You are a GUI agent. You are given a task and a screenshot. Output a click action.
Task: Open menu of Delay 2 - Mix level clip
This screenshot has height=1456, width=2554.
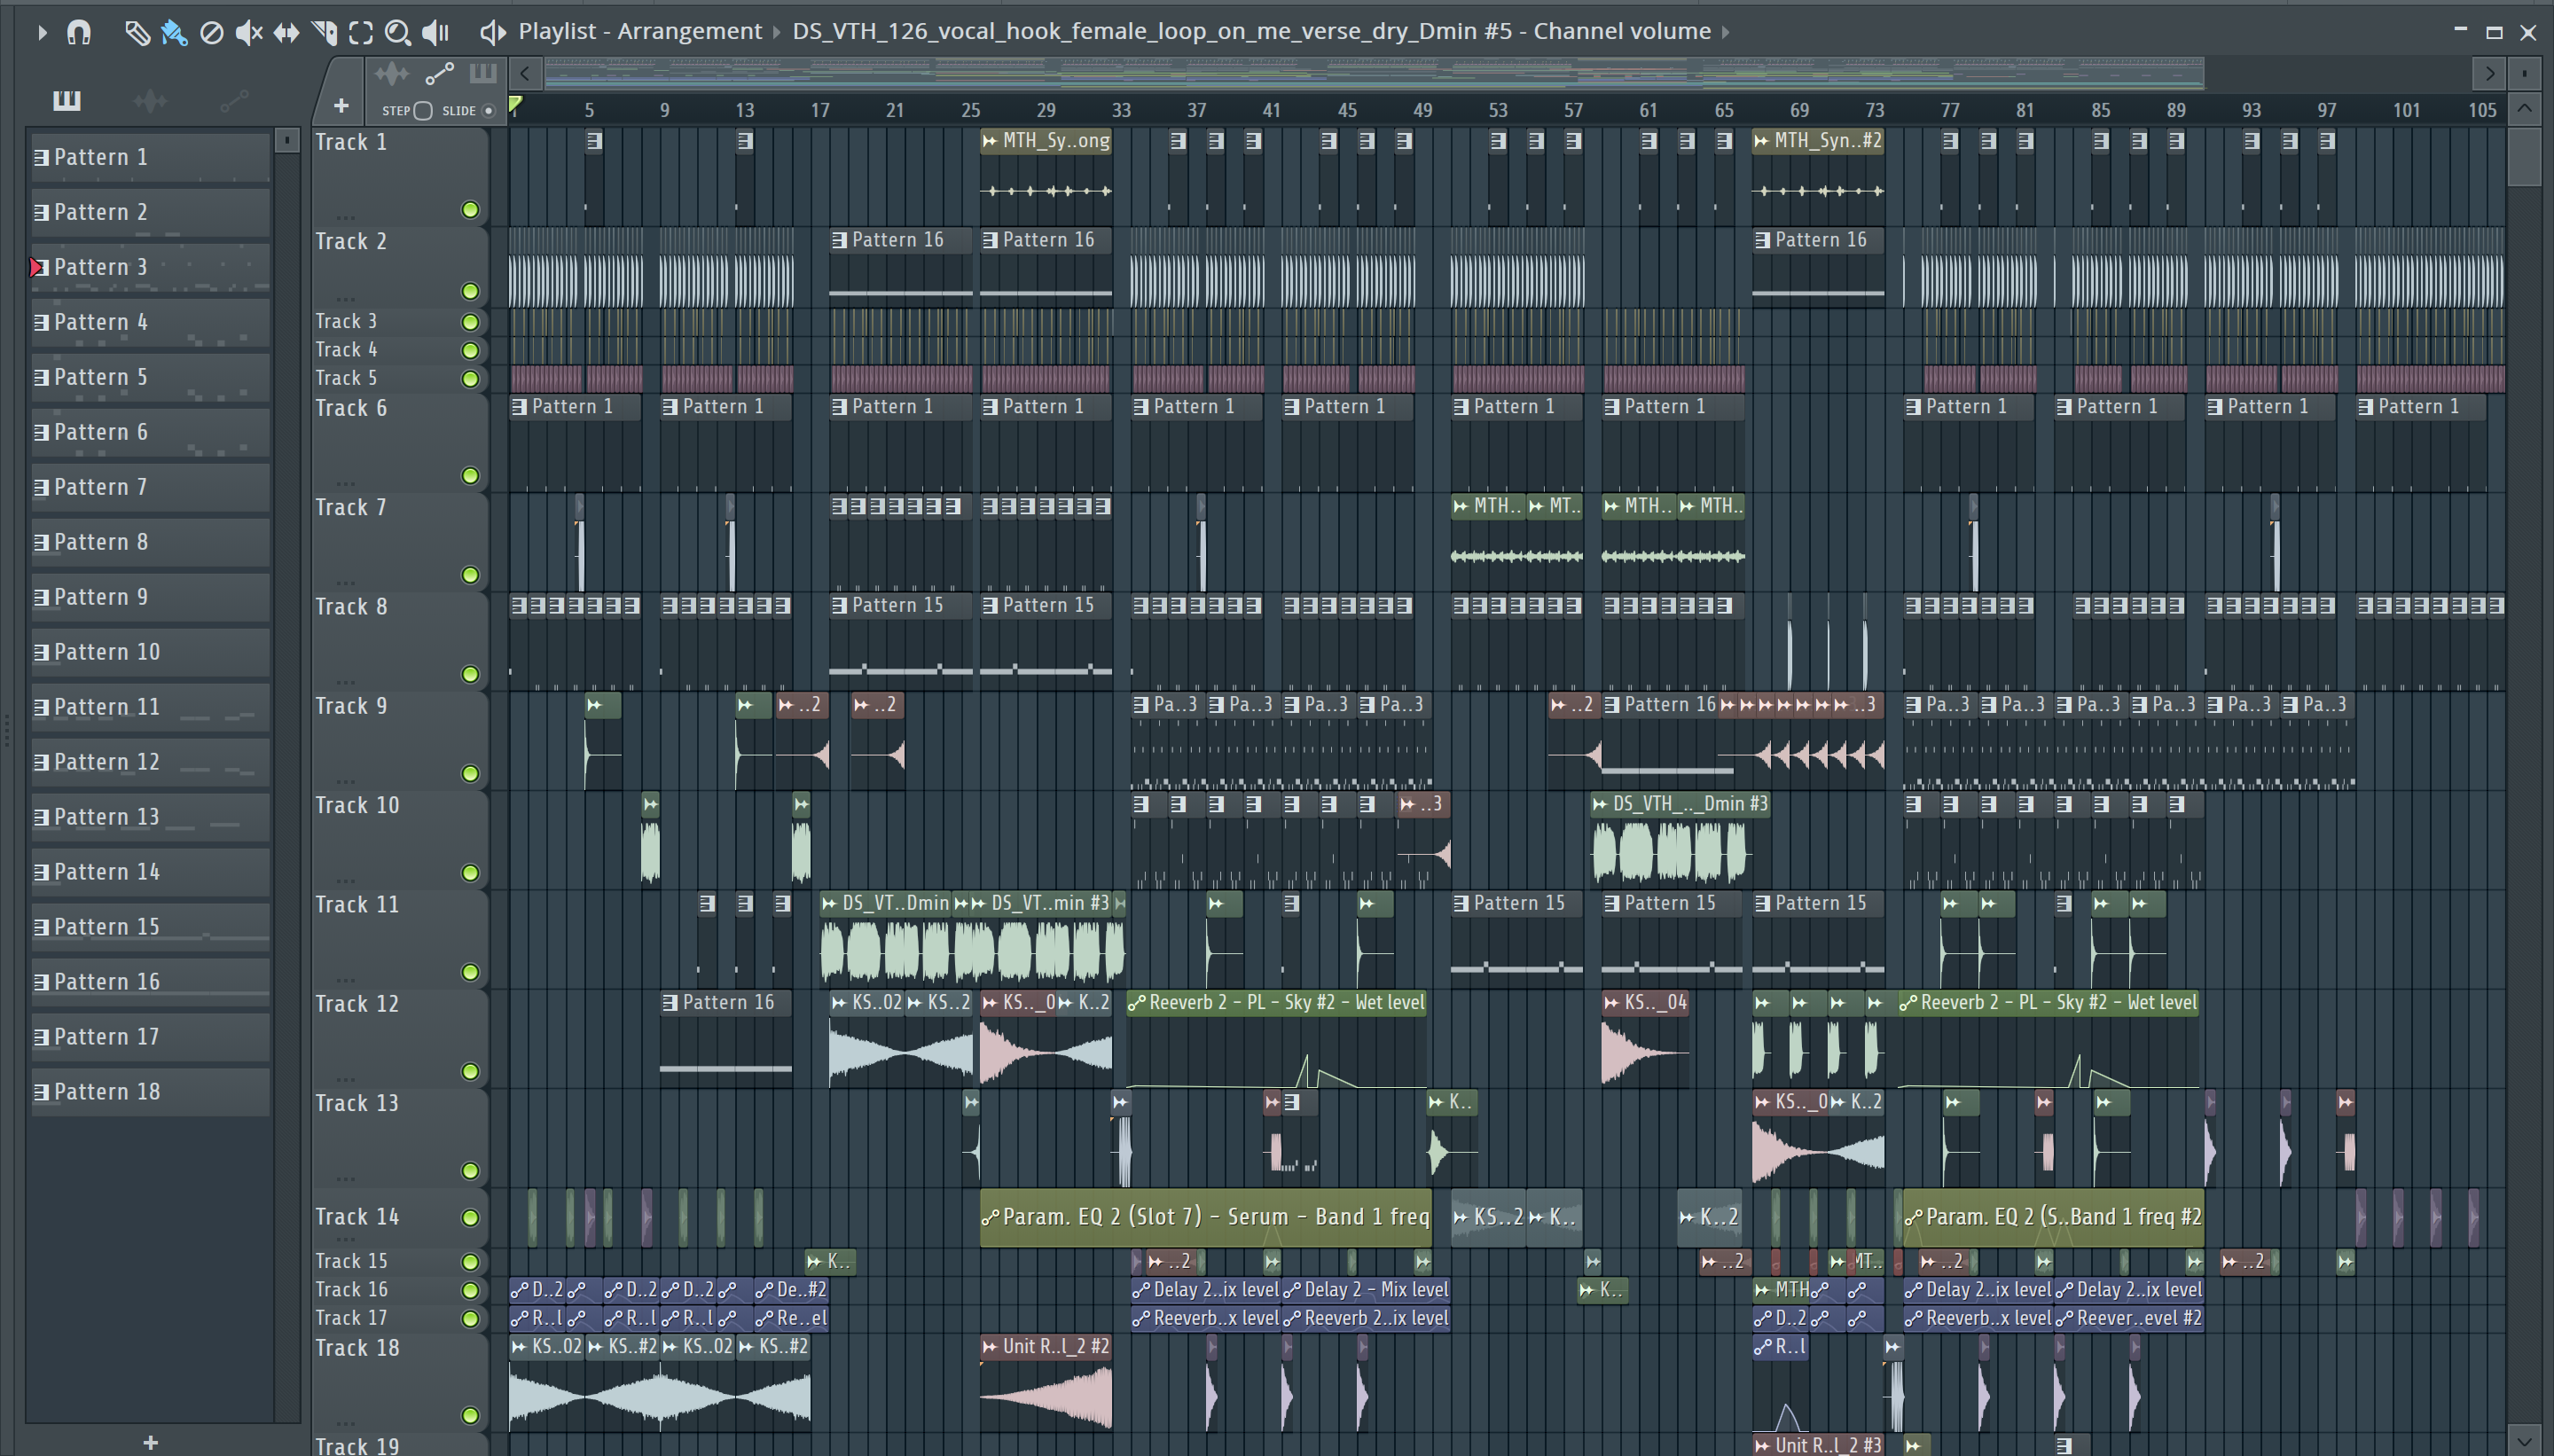[1292, 1290]
